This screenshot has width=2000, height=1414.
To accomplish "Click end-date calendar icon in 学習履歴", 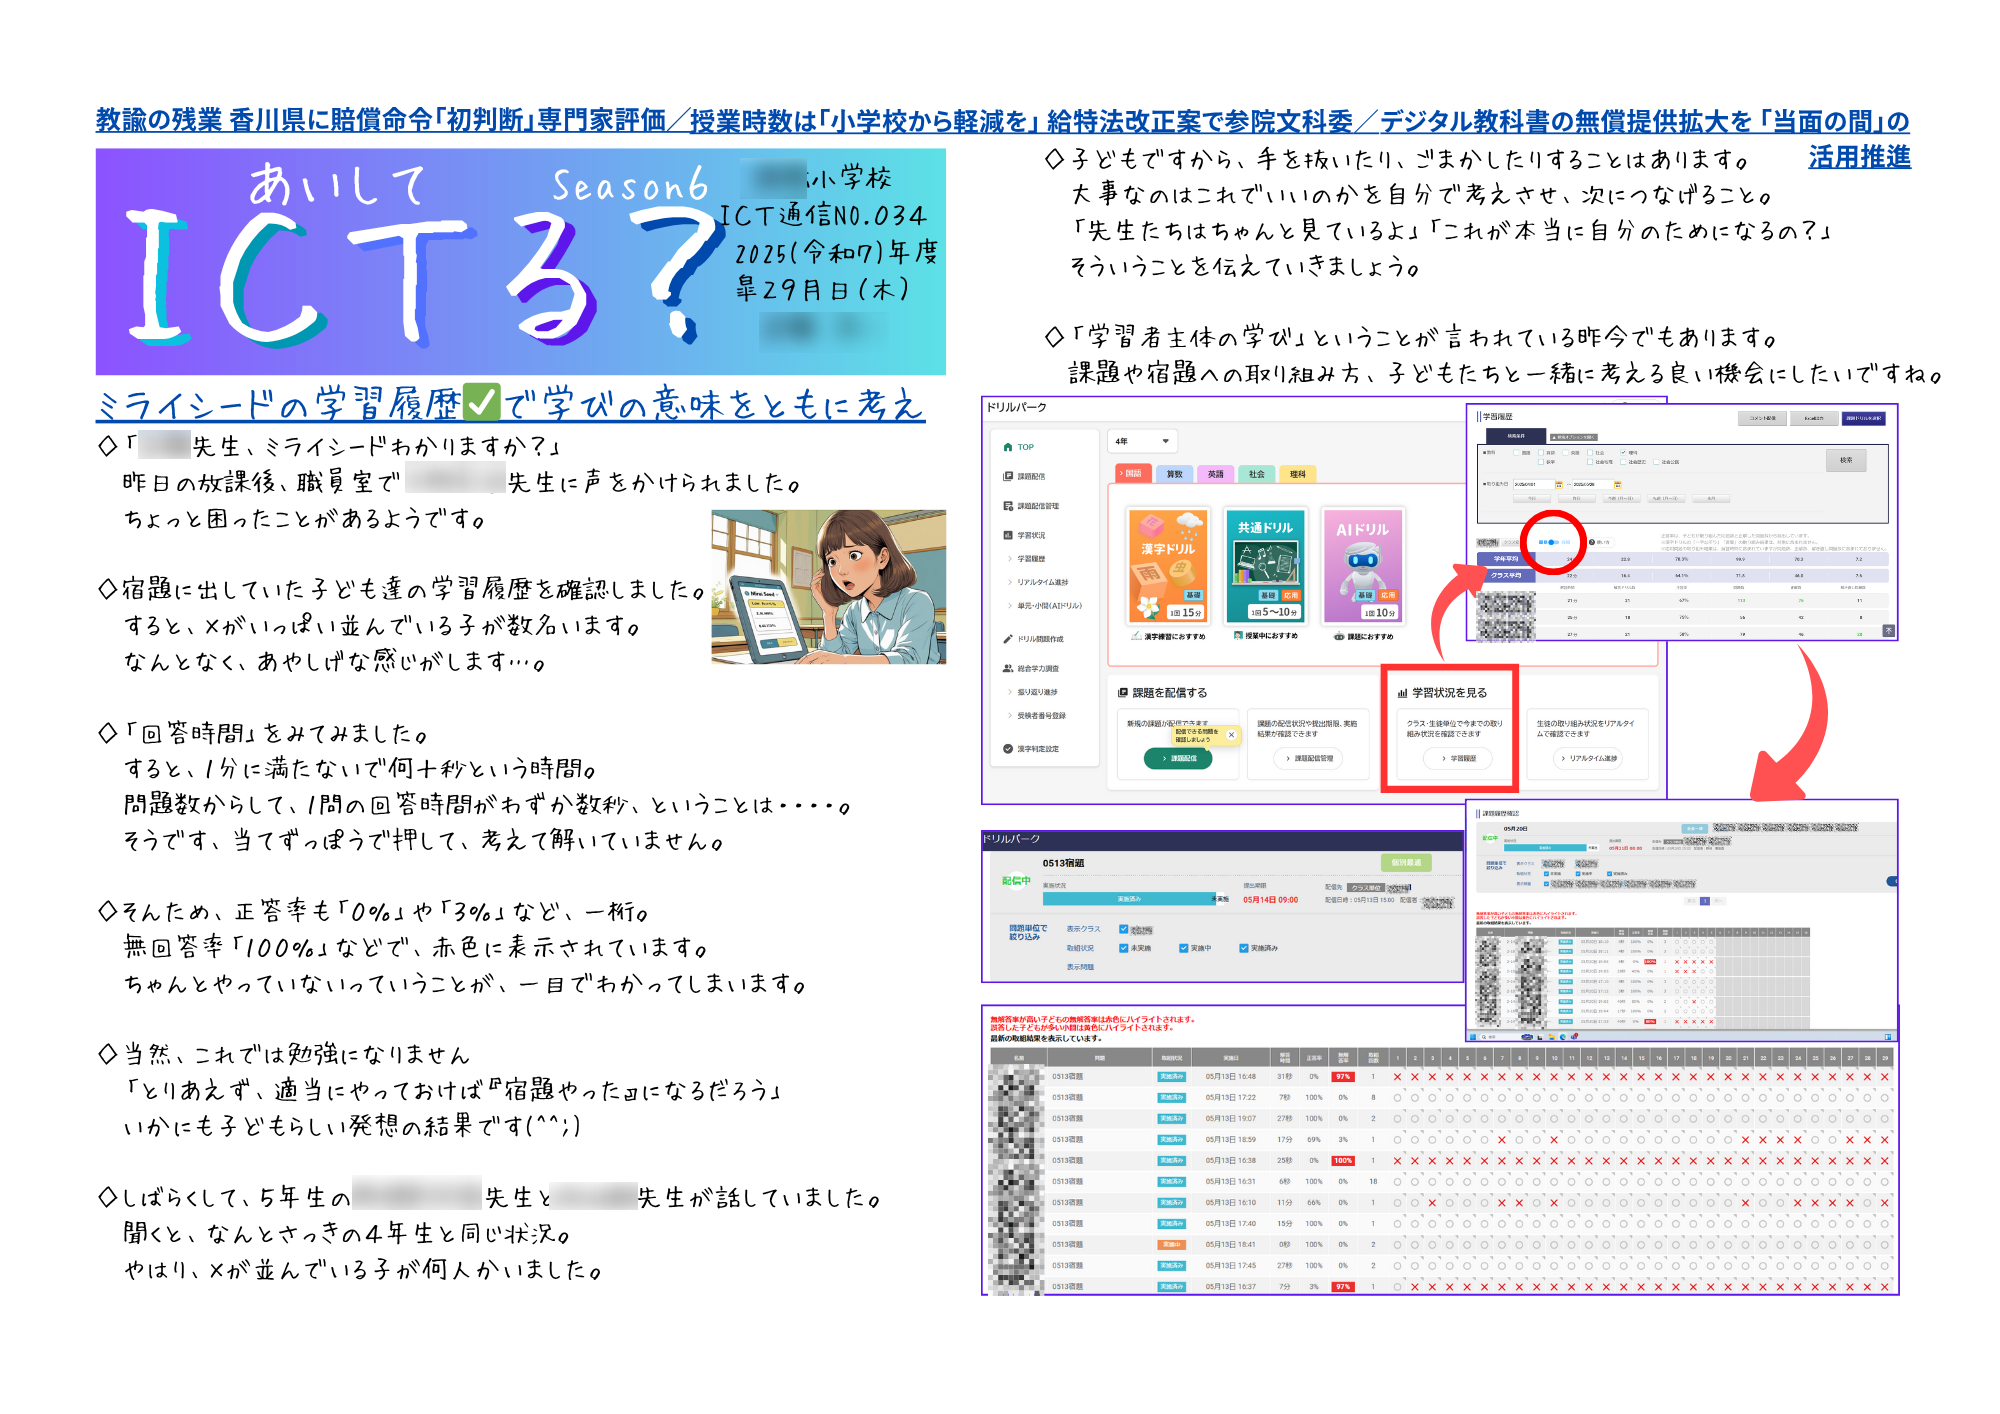I will pos(1617,485).
